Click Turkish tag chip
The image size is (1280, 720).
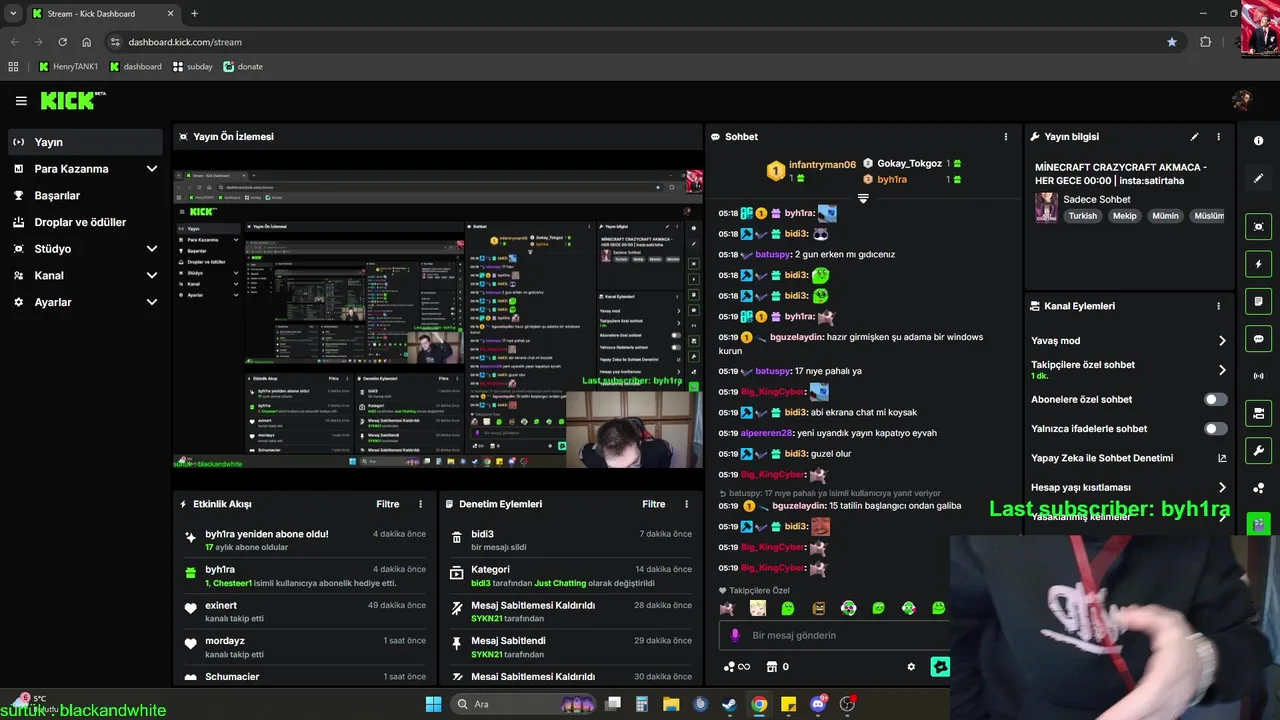[1082, 216]
